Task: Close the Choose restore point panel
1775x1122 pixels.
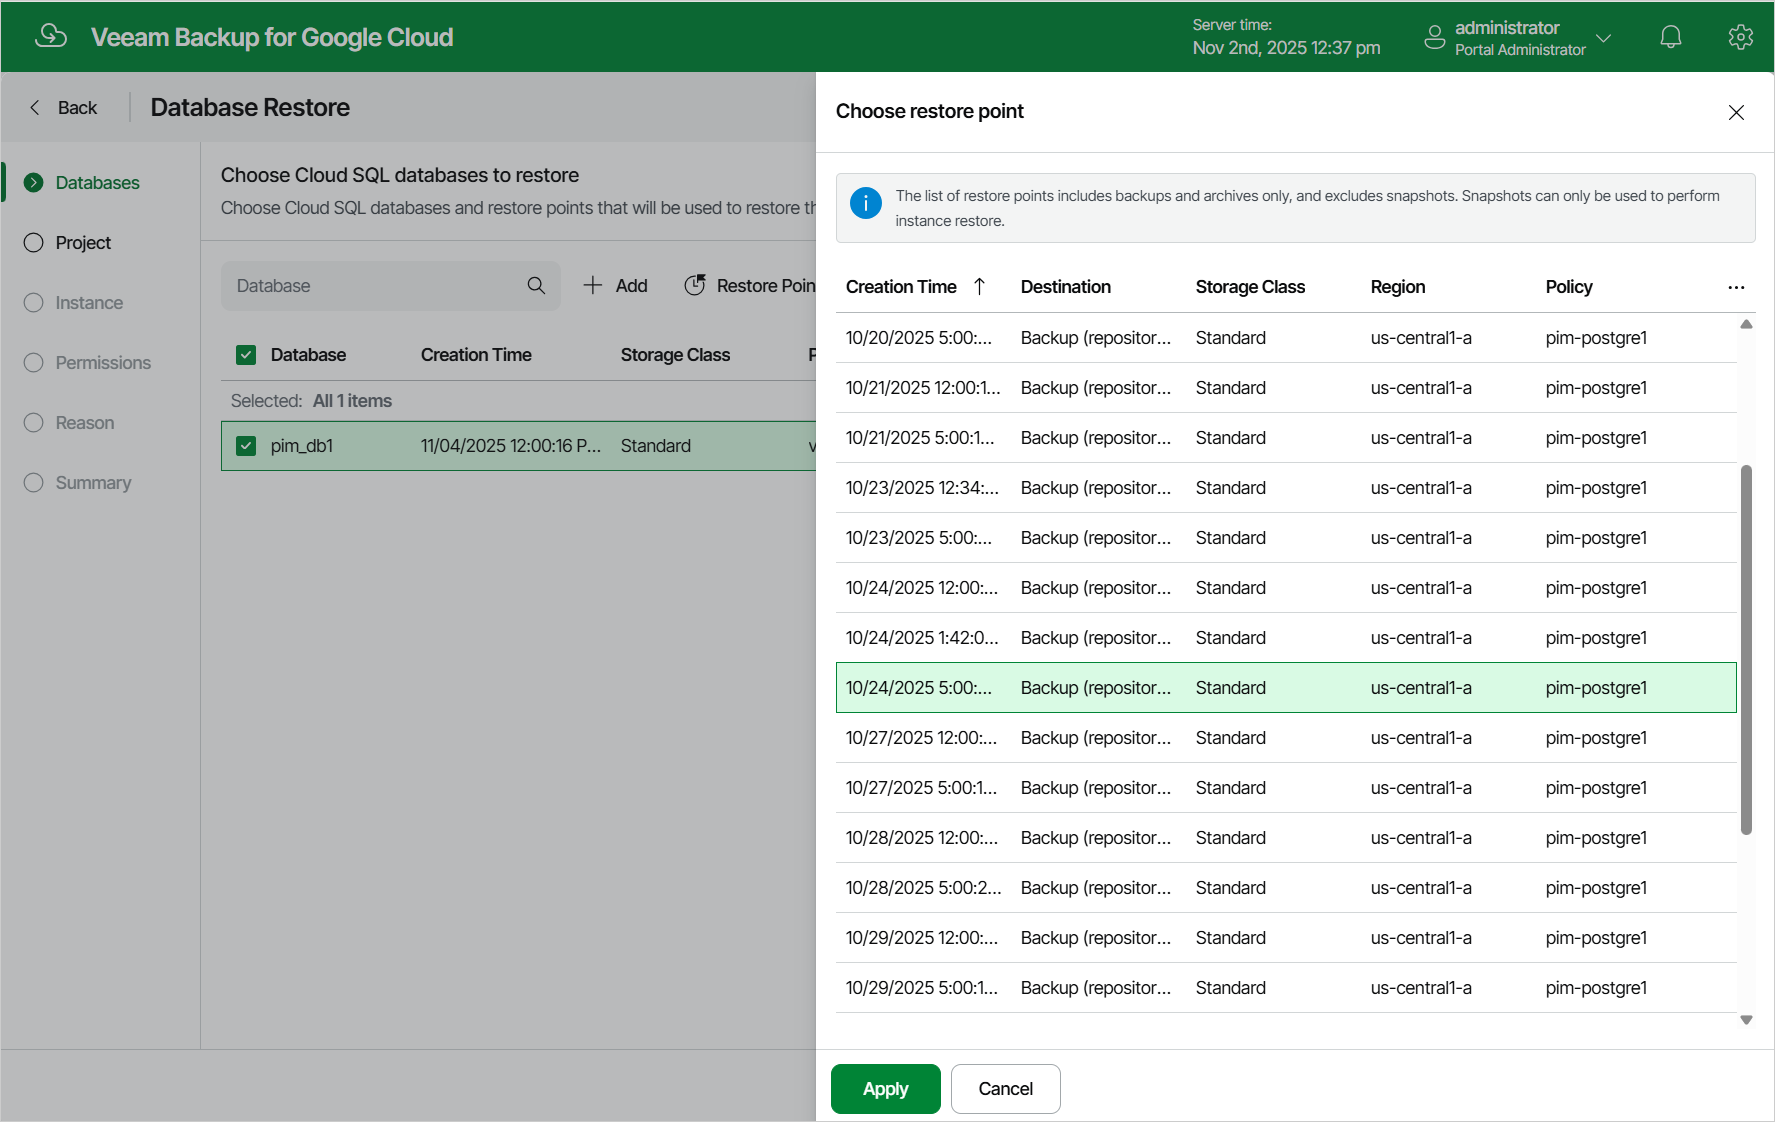Action: 1736,112
